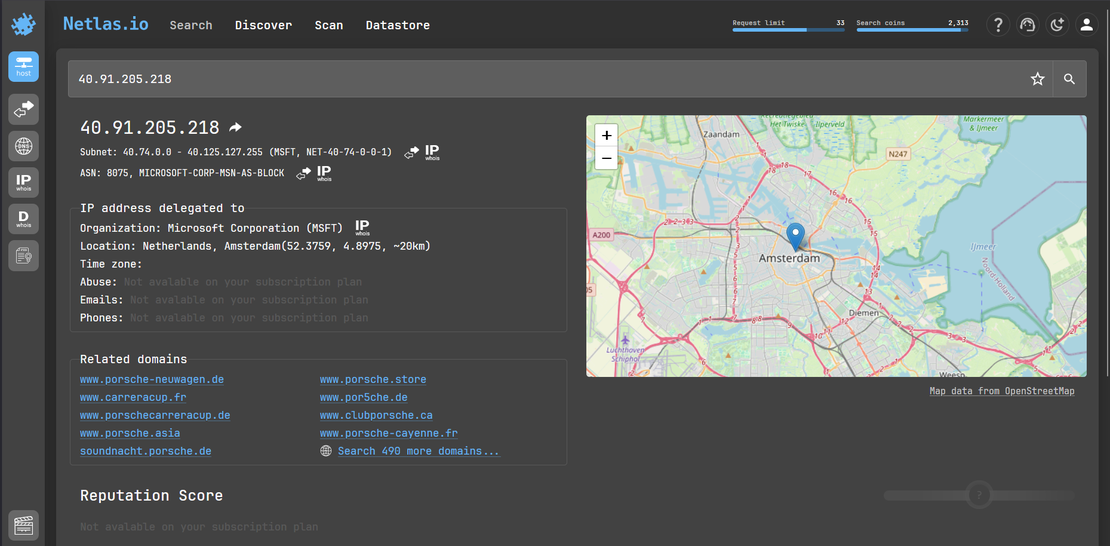Open the certificates tool in sidebar
The image size is (1110, 546).
coord(23,256)
